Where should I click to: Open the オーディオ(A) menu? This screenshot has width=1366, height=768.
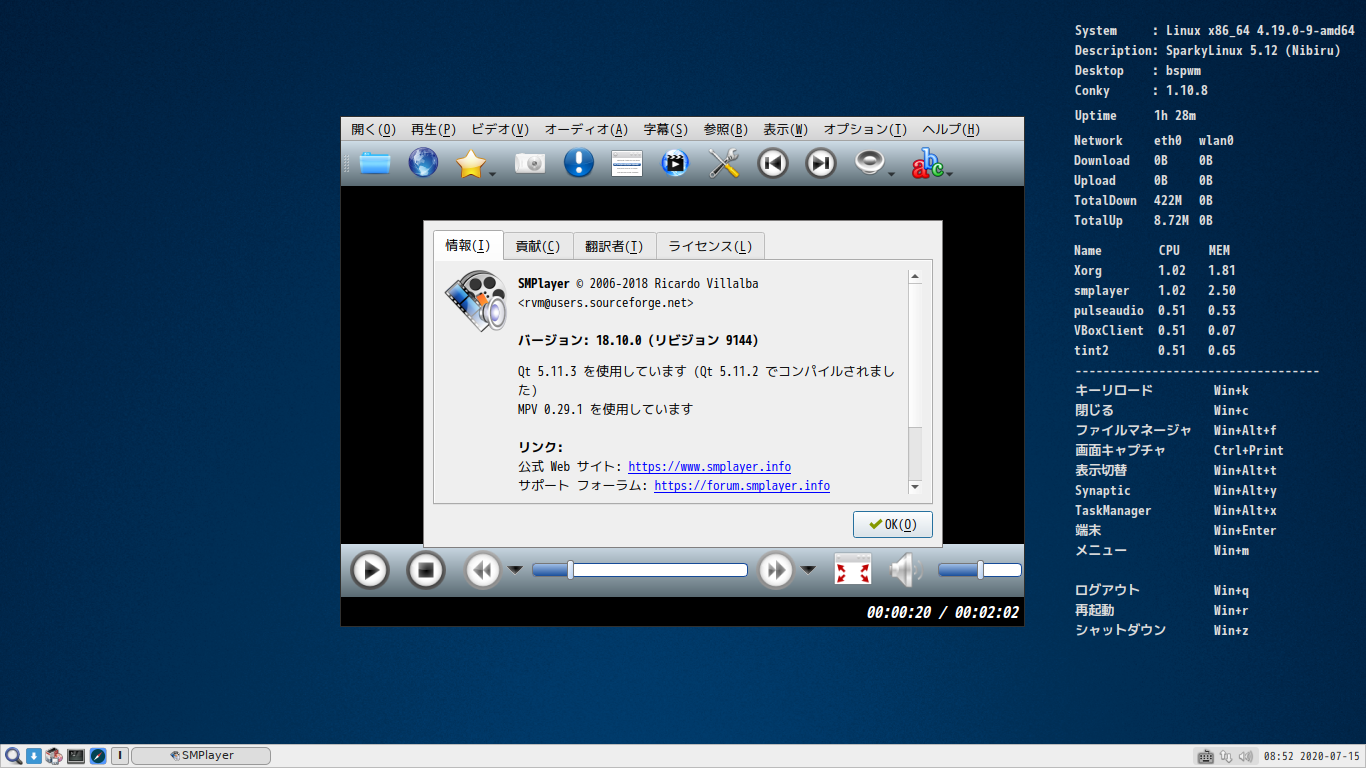point(586,130)
